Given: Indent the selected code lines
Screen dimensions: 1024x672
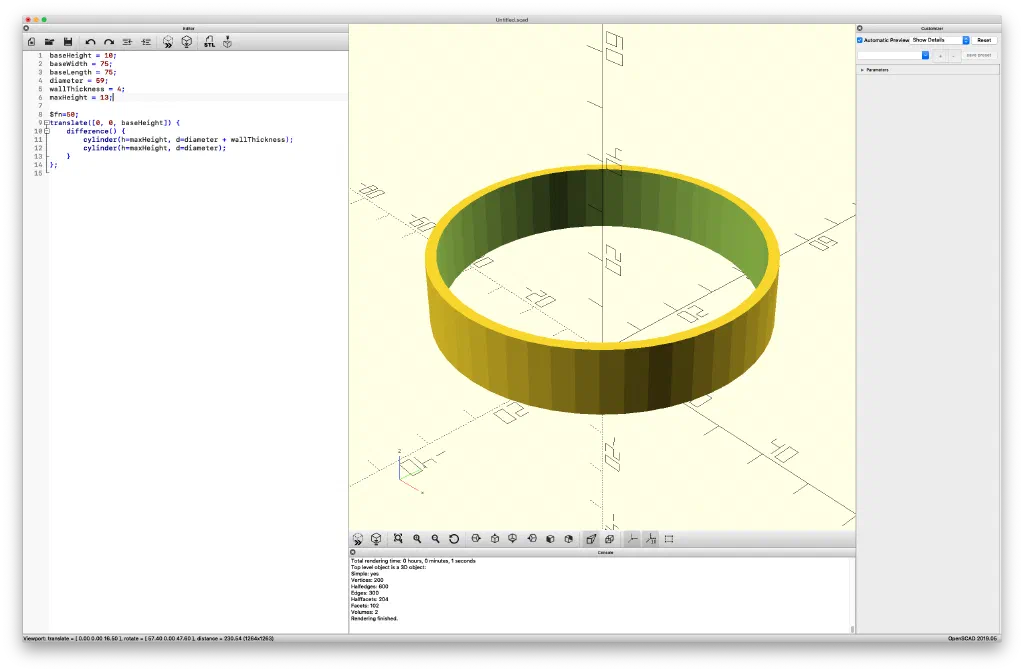Looking at the screenshot, I should coord(146,42).
